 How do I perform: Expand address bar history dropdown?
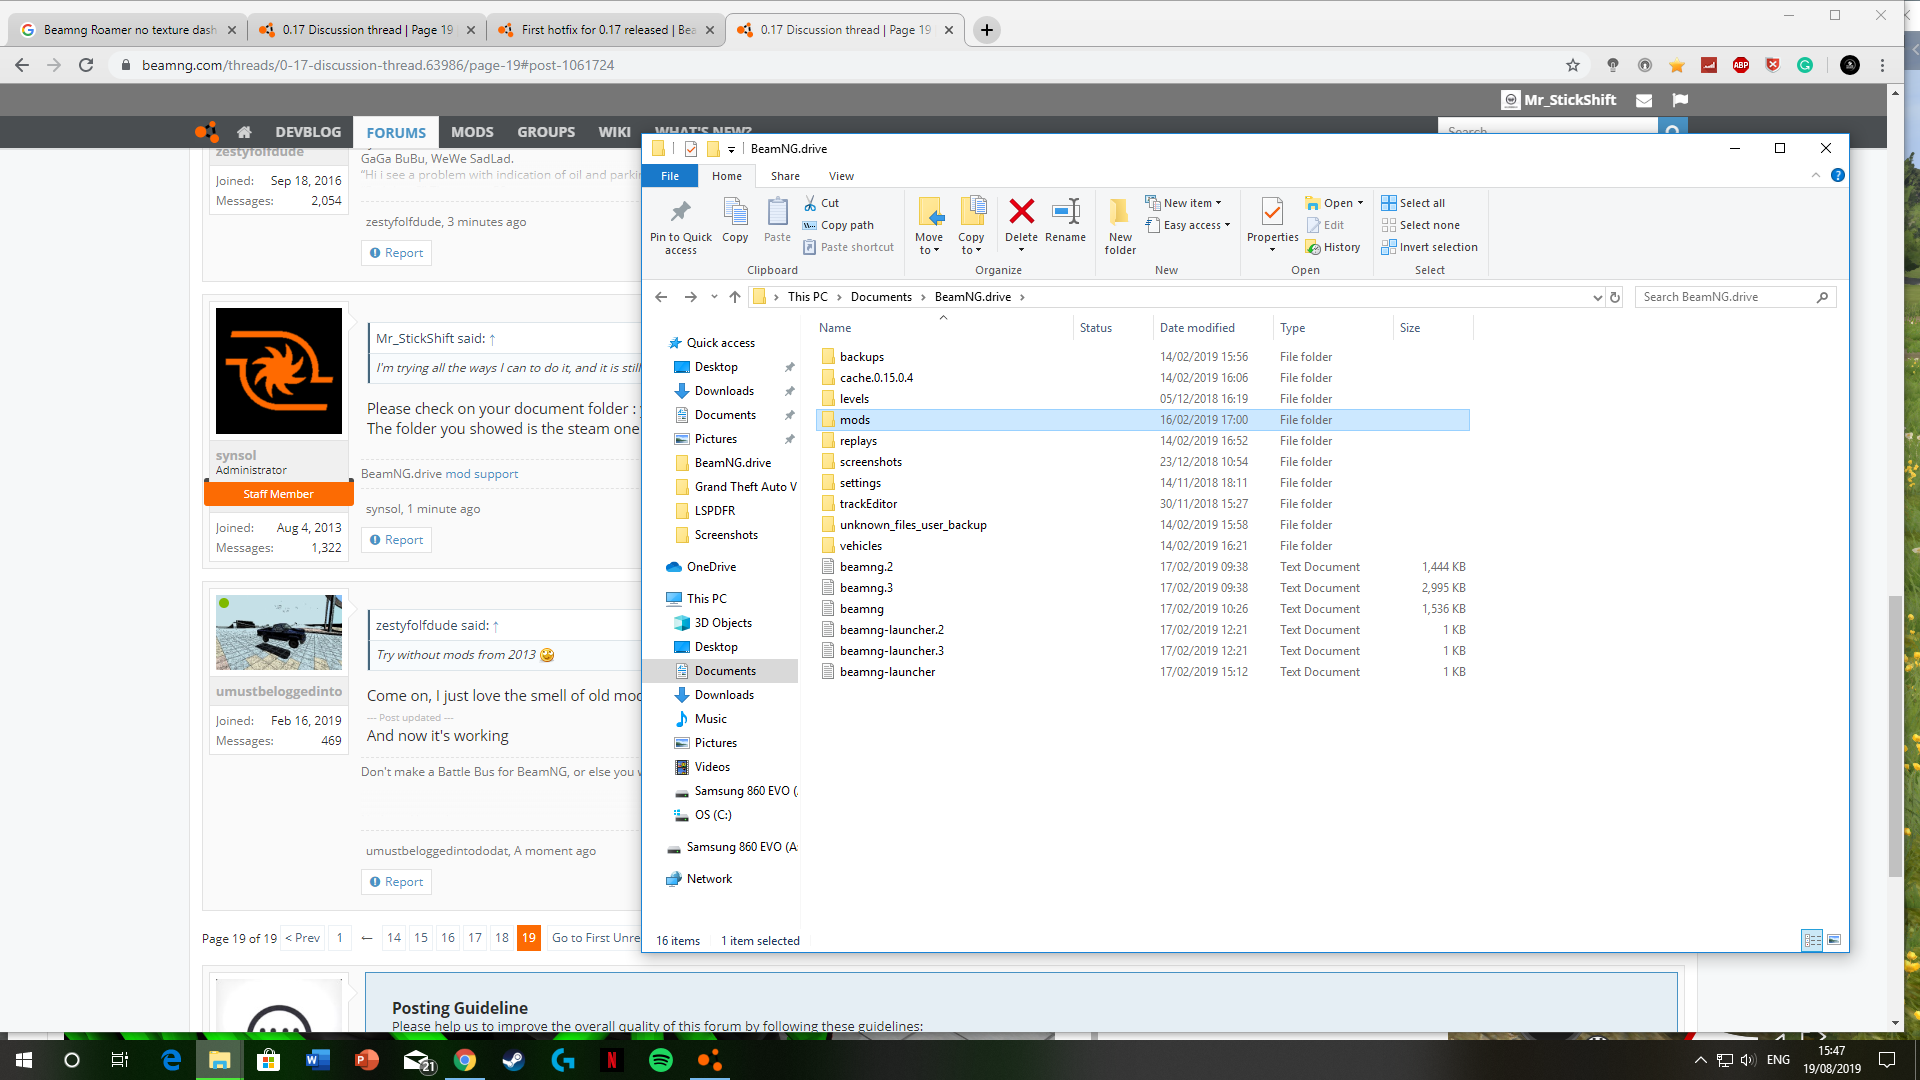[1597, 297]
